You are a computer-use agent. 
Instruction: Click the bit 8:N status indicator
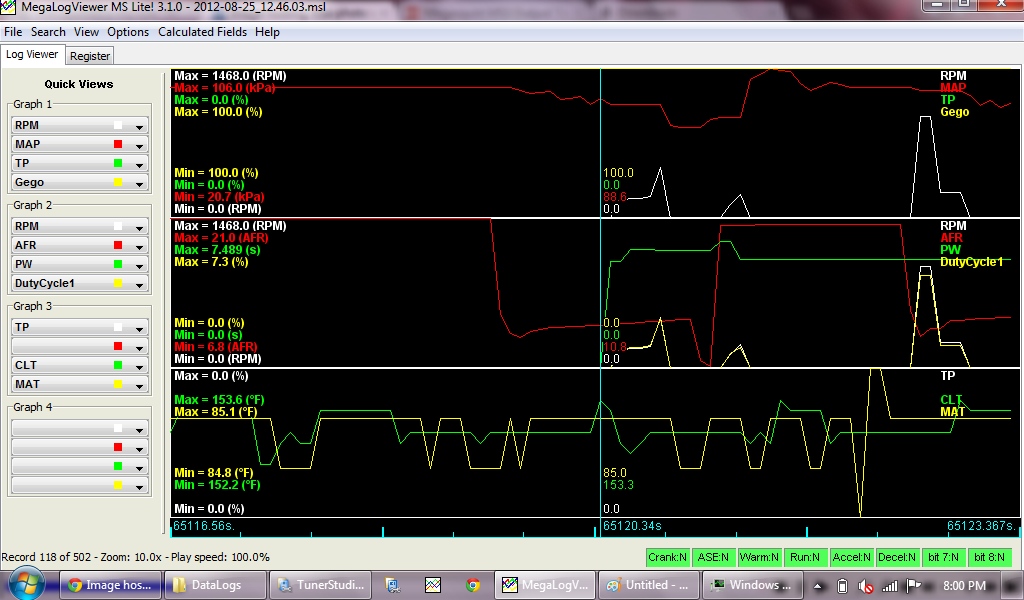989,558
